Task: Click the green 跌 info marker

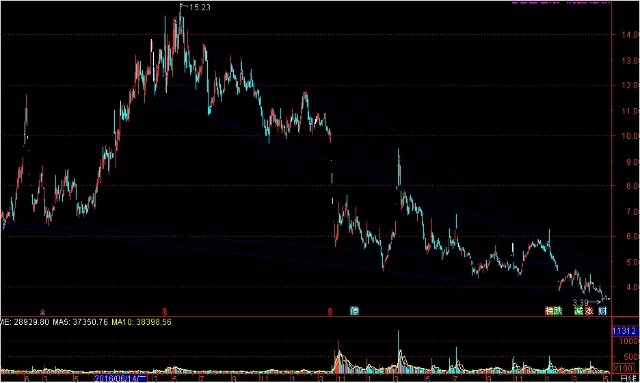Action: 558,311
